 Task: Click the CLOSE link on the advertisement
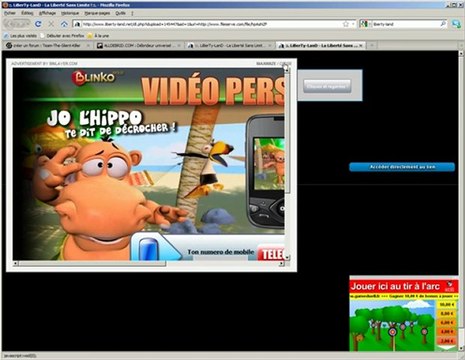pyautogui.click(x=286, y=63)
